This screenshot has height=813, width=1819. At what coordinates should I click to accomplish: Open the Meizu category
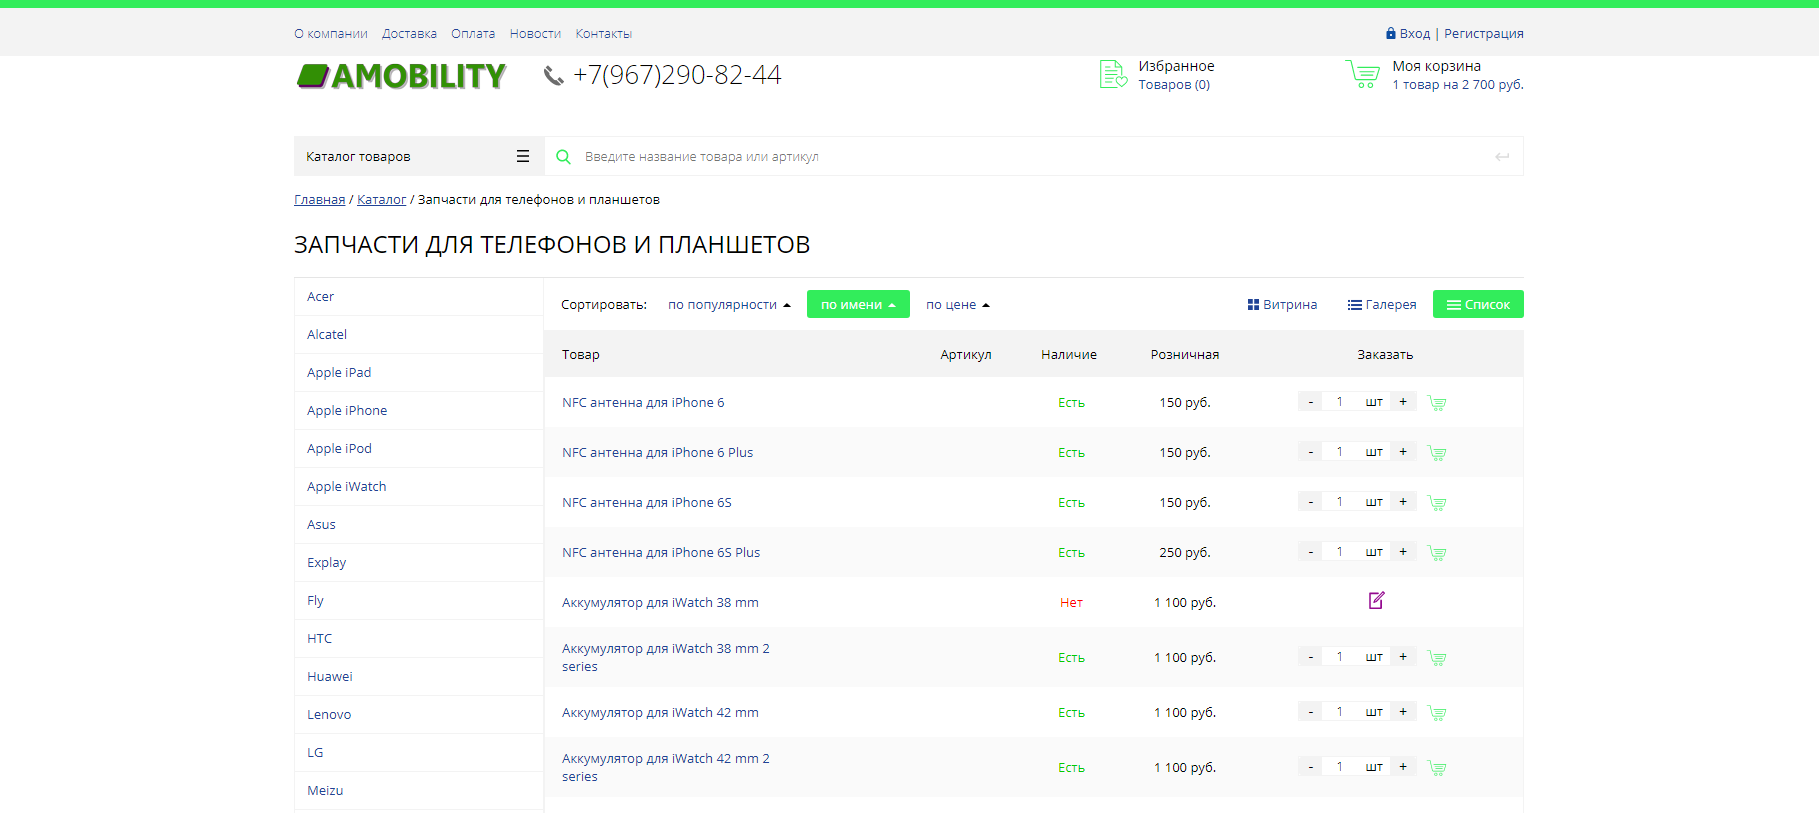pos(419,791)
